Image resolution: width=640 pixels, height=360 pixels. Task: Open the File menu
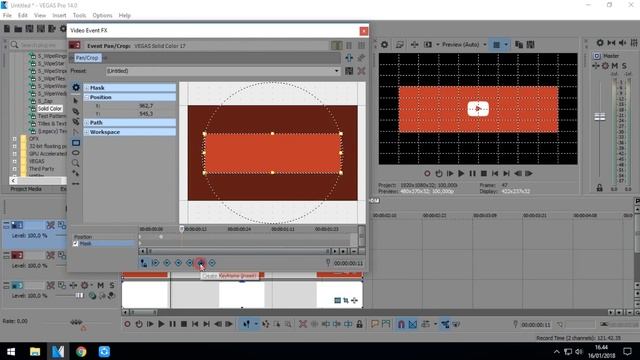point(7,16)
